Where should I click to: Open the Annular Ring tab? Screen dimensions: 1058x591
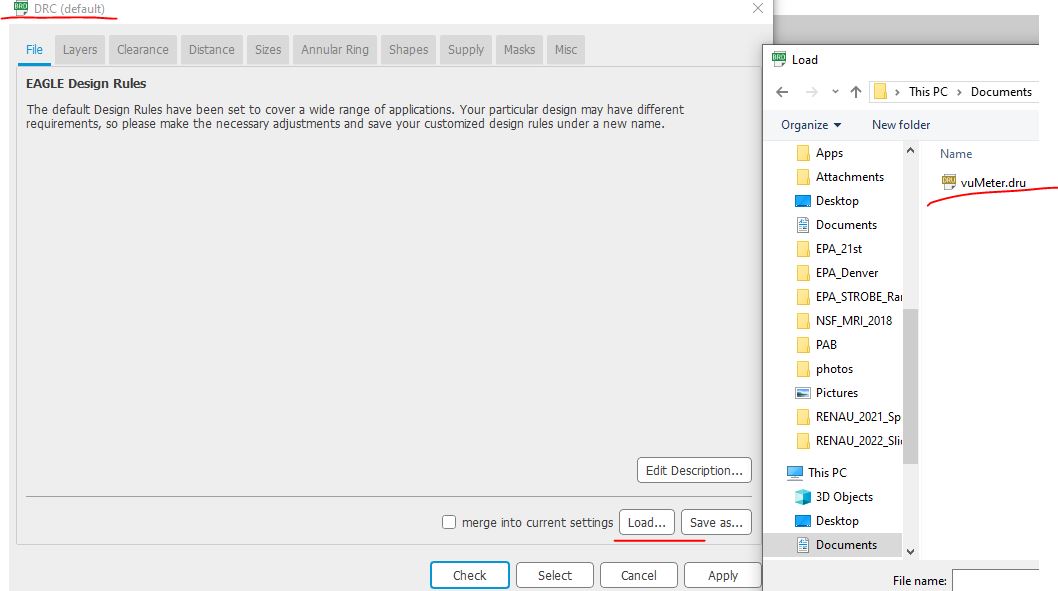coord(335,50)
